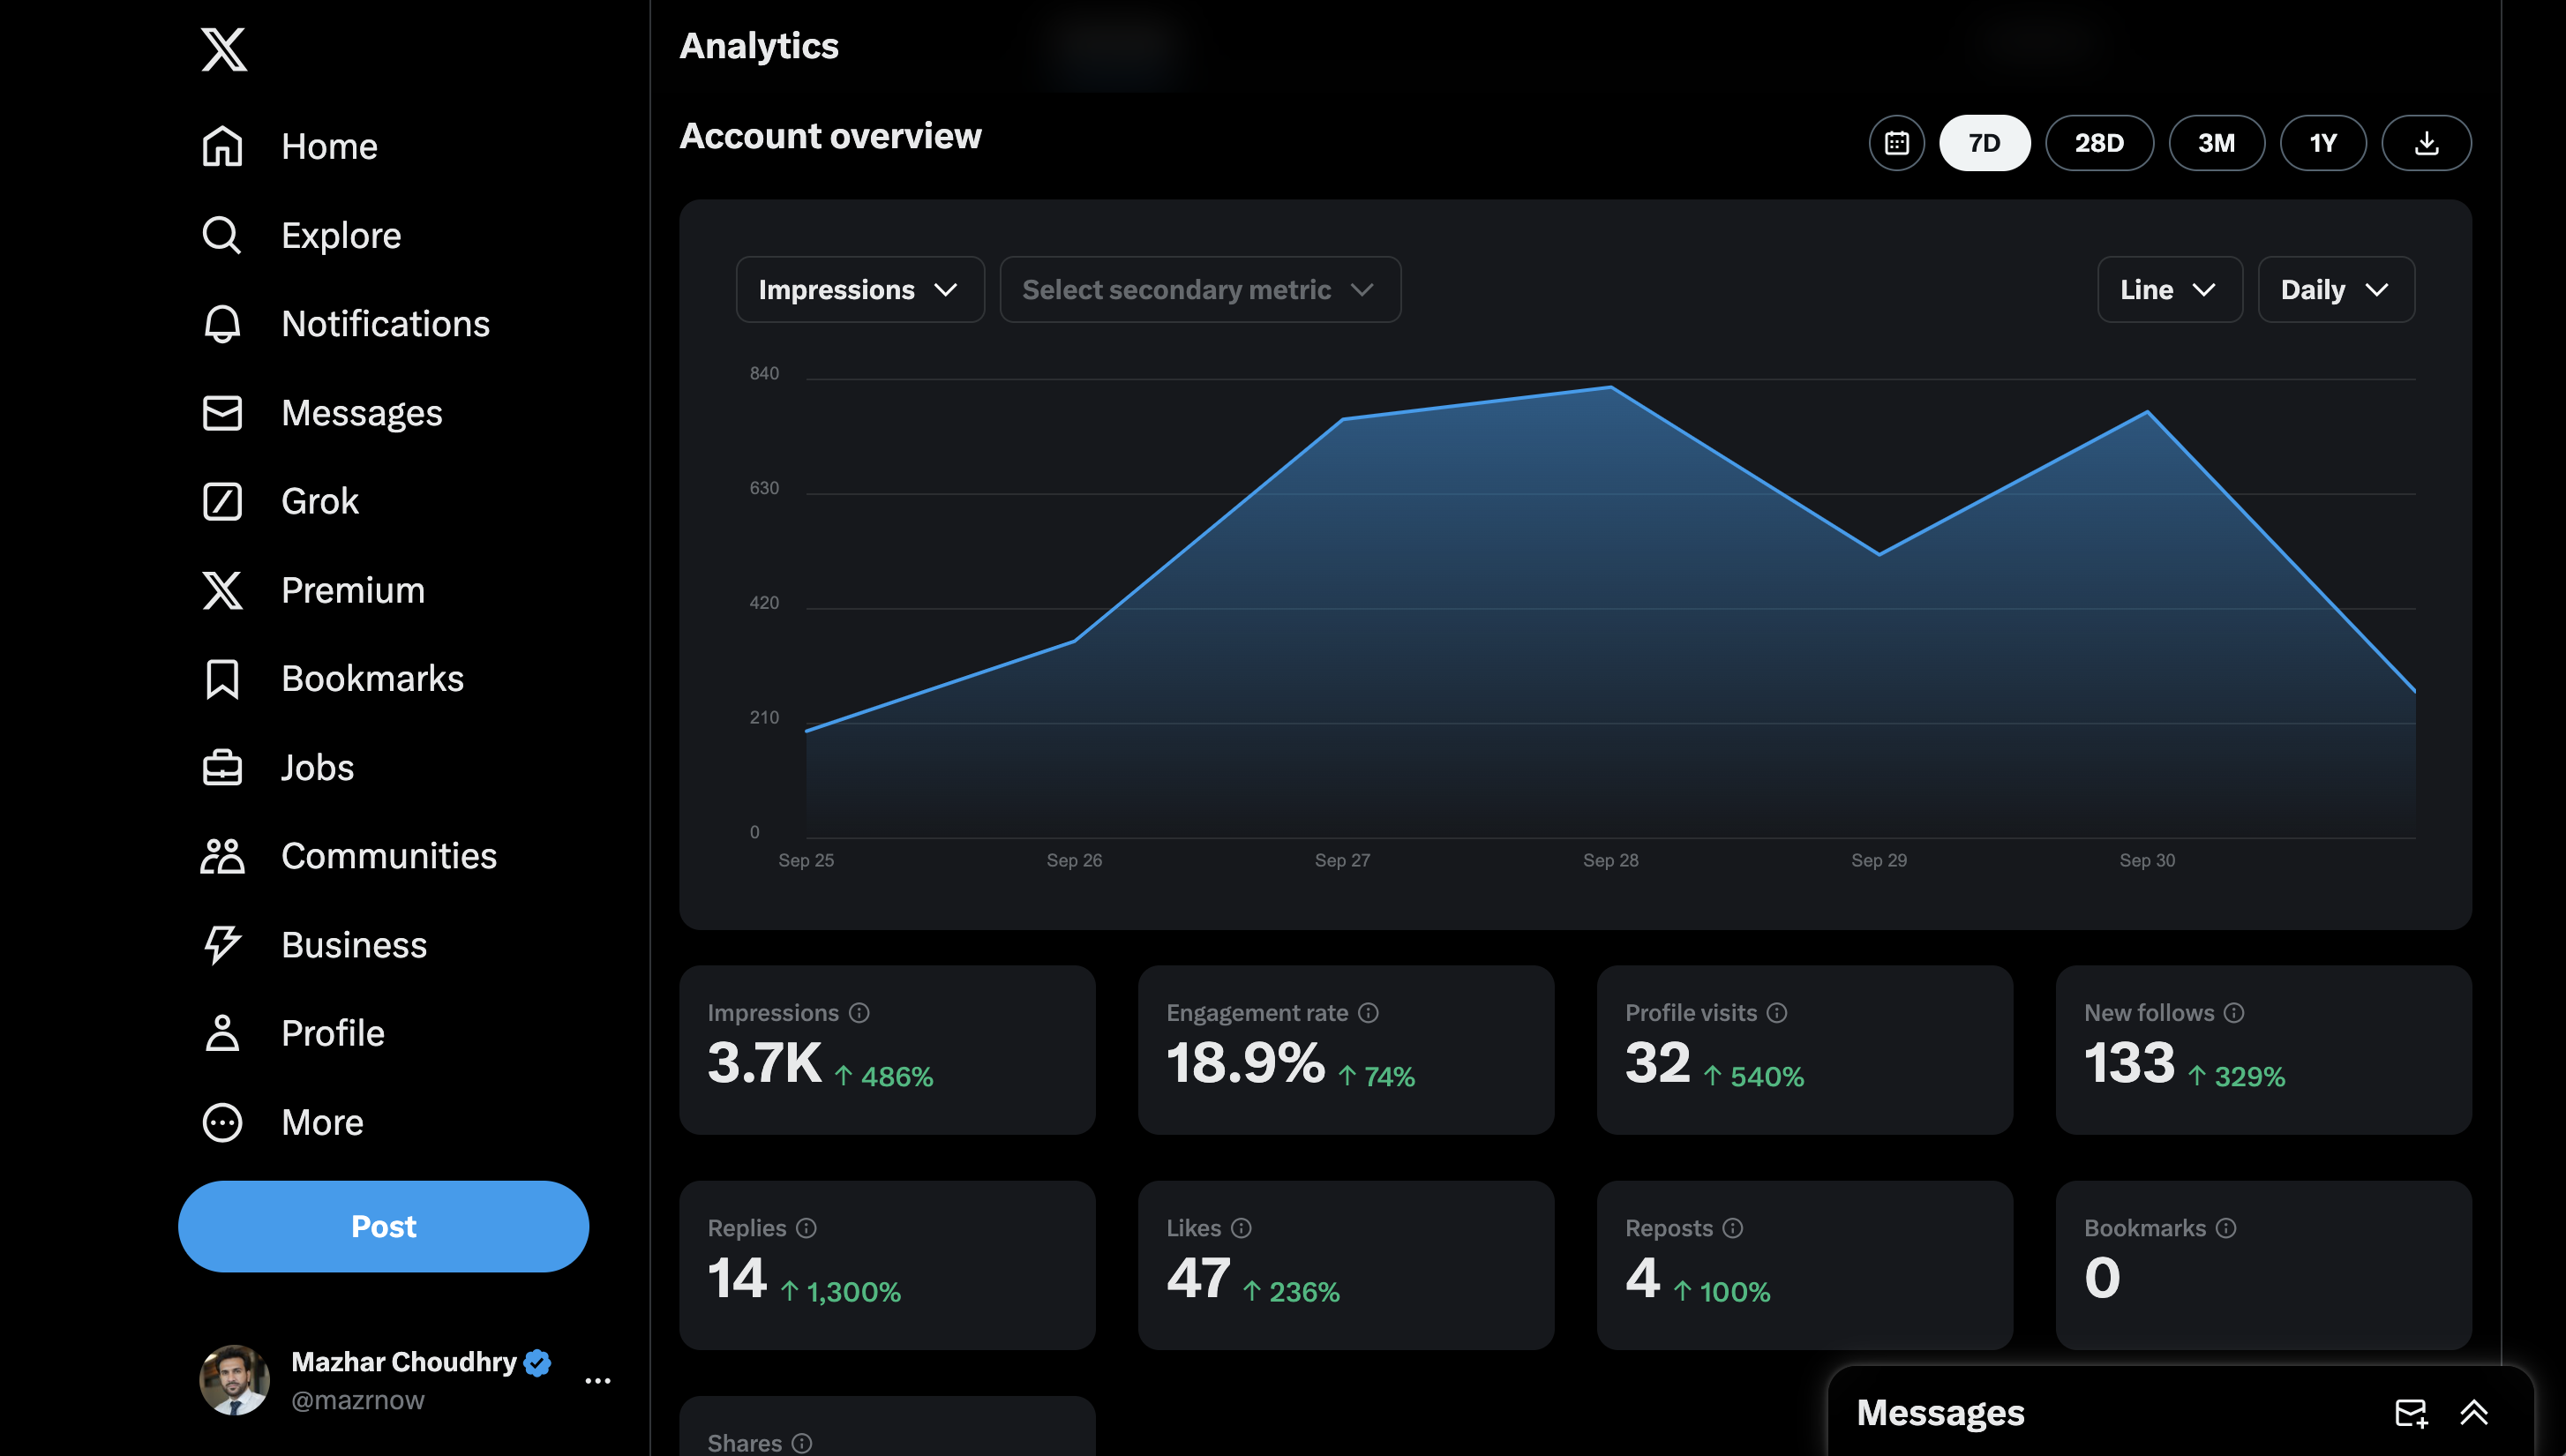Viewport: 2566px width, 1456px height.
Task: Open the Impressions primary metric dropdown
Action: point(860,290)
